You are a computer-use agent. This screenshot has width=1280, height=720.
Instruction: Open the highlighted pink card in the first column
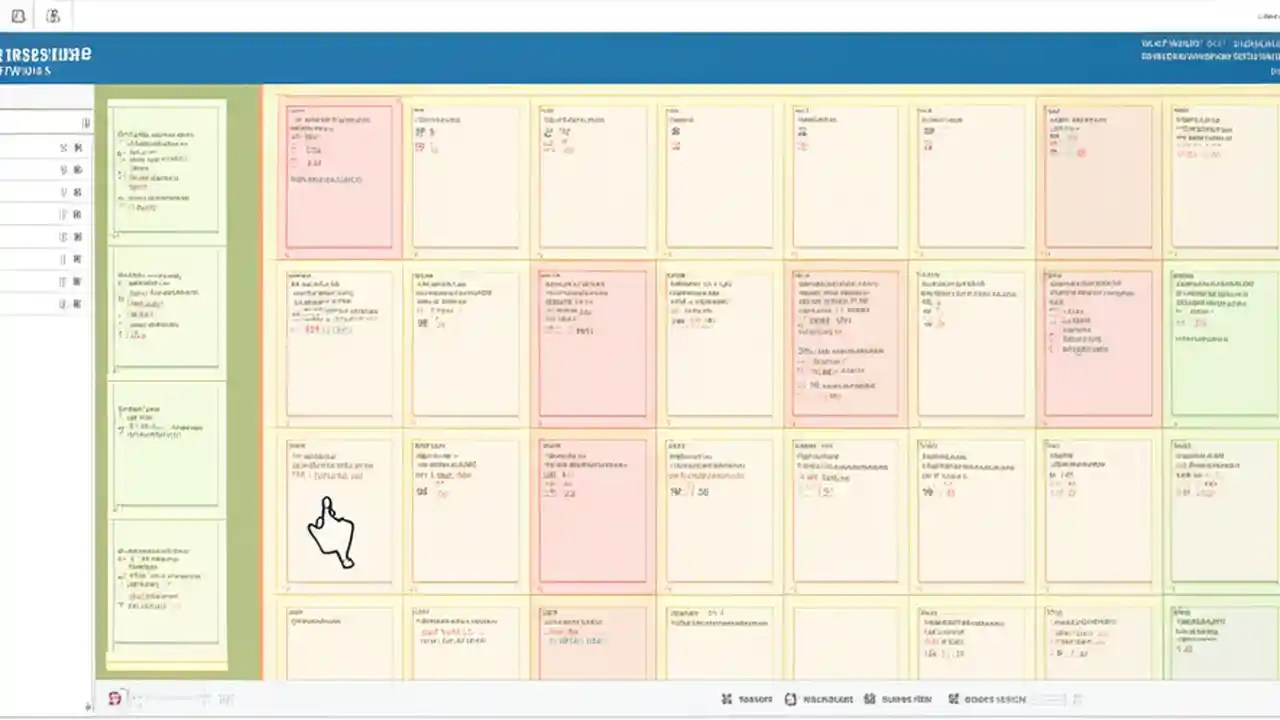coord(340,175)
